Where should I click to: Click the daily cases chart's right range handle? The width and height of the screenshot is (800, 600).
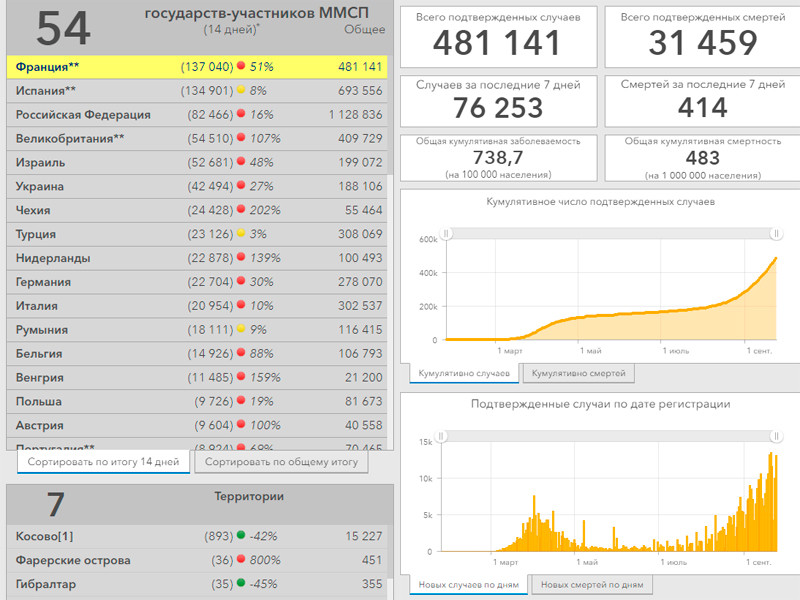(x=775, y=436)
